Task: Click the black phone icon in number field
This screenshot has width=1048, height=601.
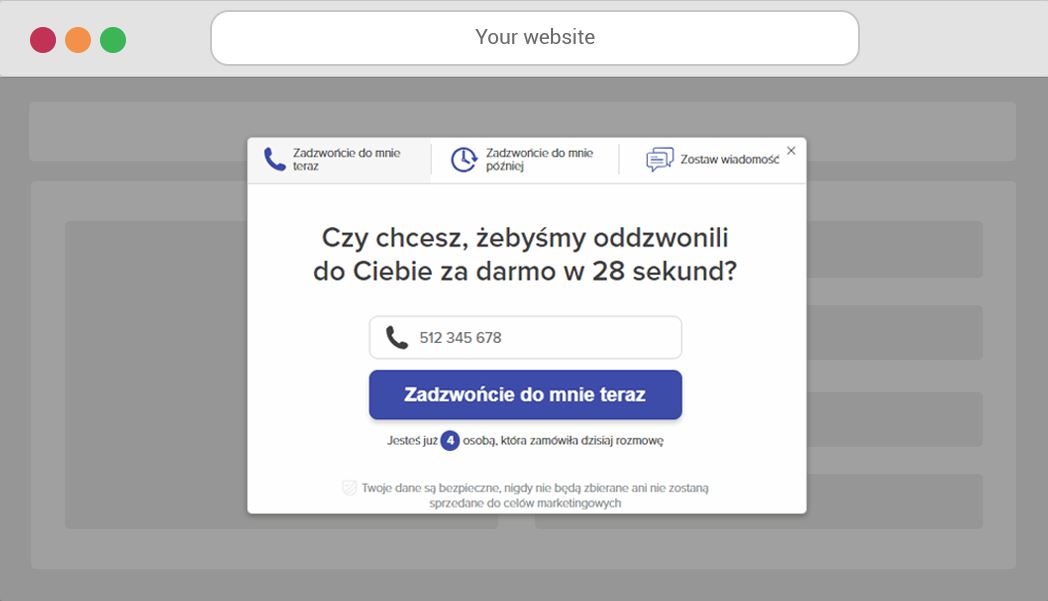Action: coord(396,338)
